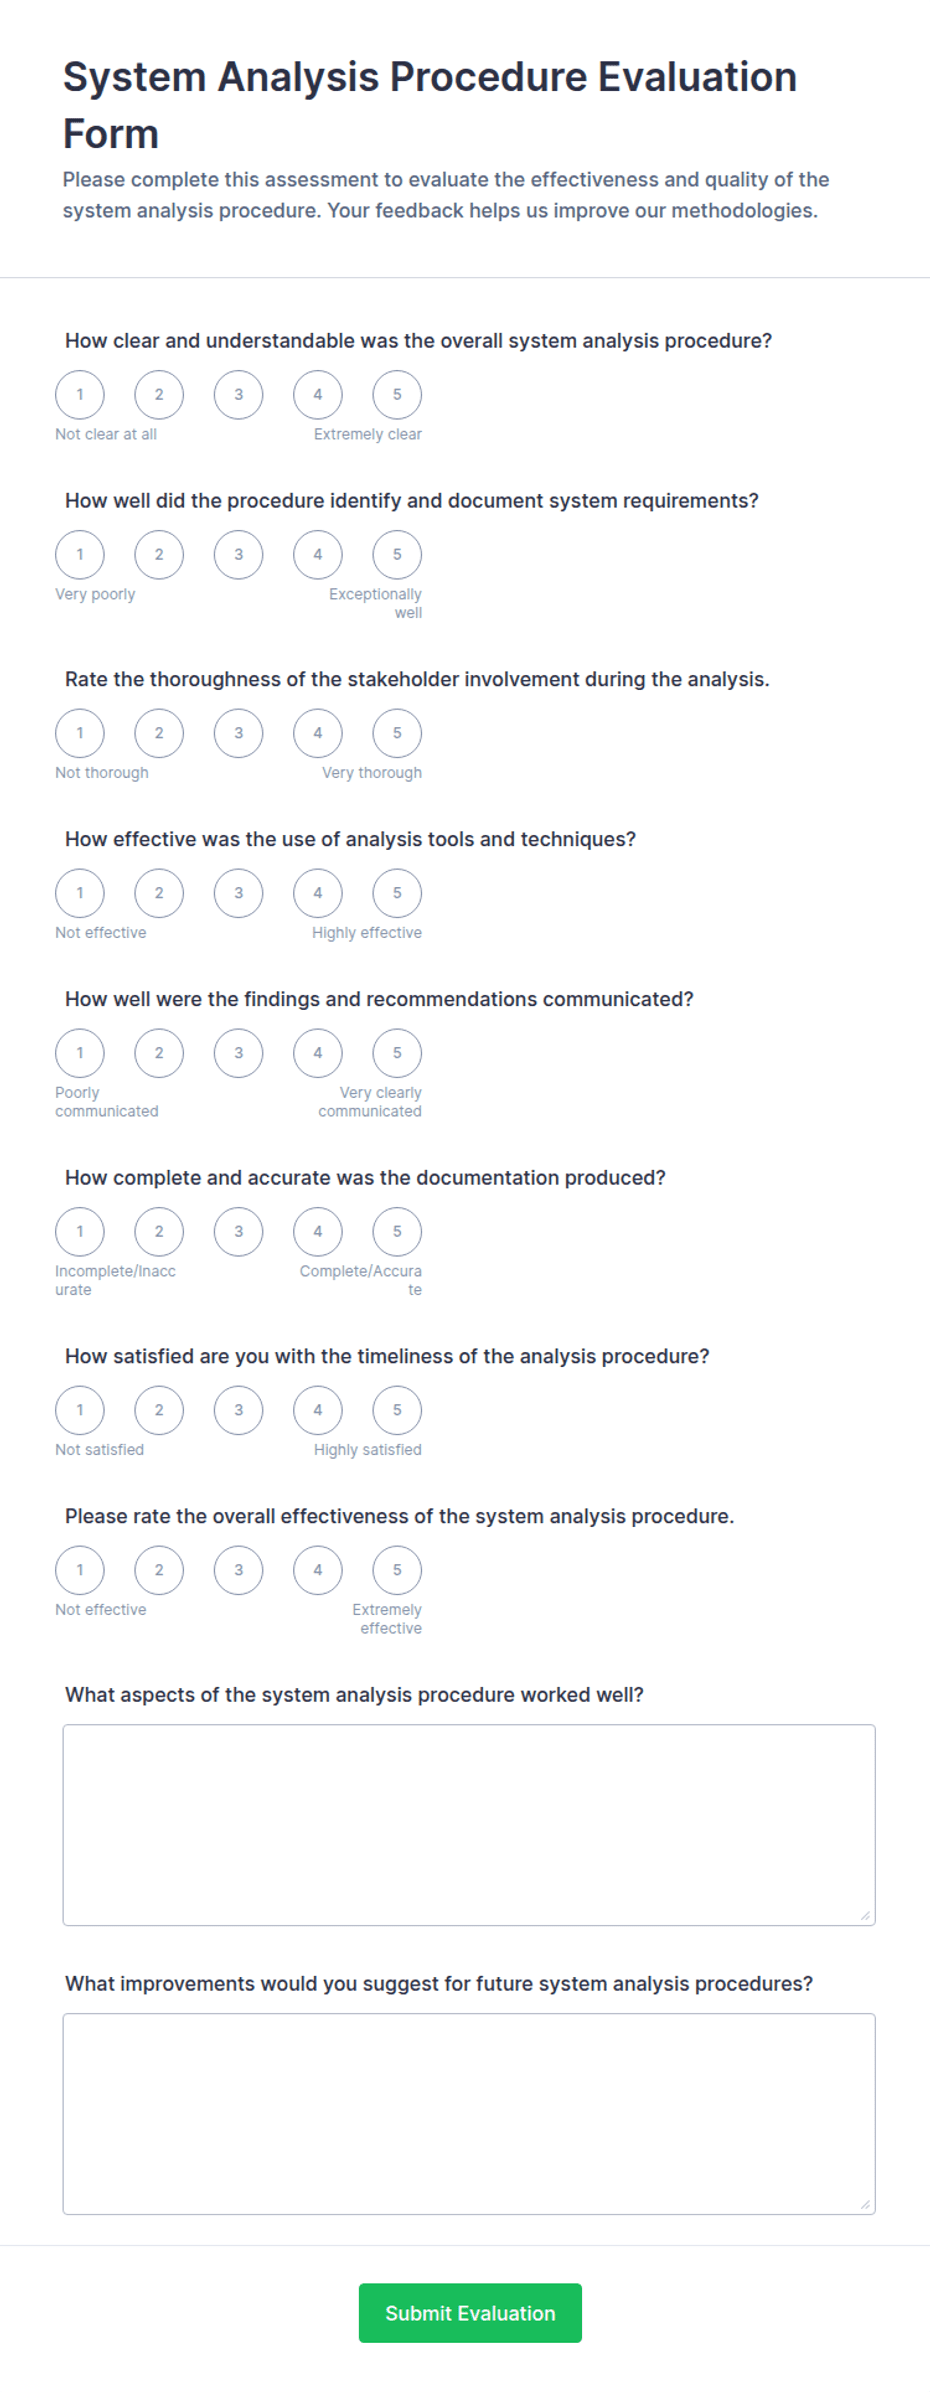Rate documentation produced as 4
Image resolution: width=930 pixels, height=2392 pixels.
tap(318, 1231)
